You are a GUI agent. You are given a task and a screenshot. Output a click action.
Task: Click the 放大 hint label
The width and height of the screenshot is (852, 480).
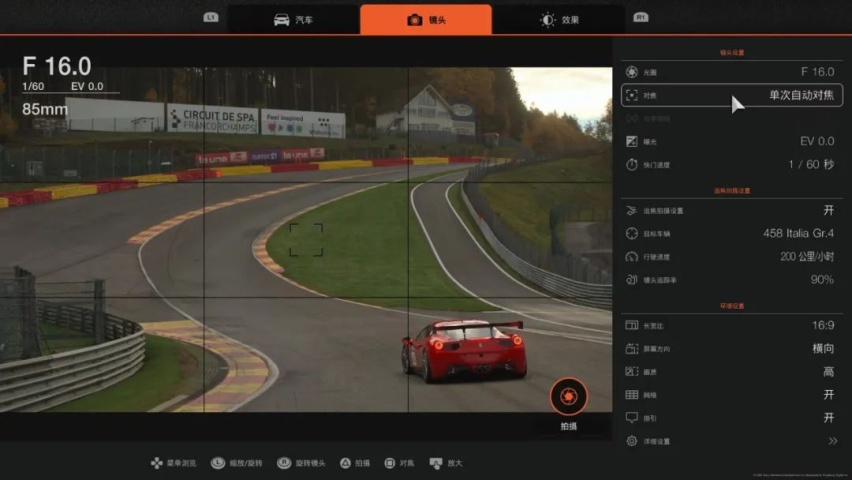click(454, 463)
